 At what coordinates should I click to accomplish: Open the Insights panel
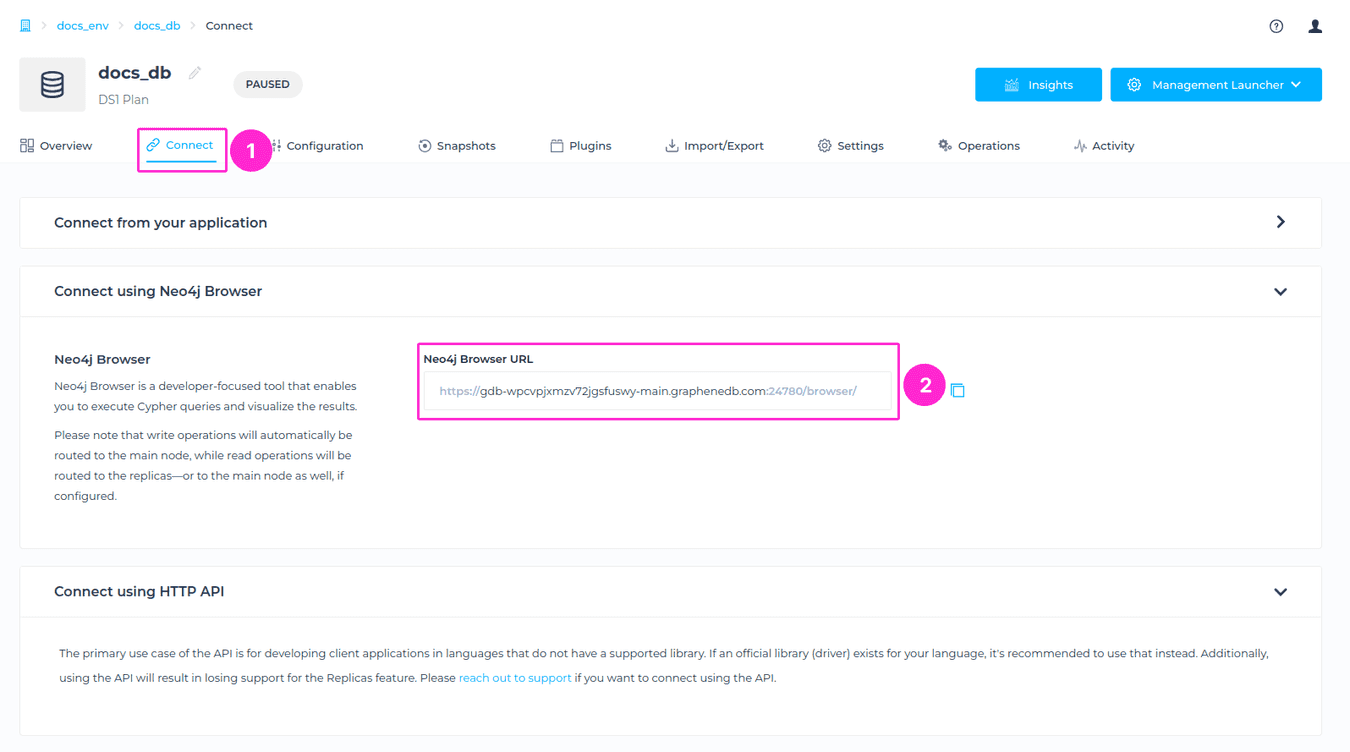click(1038, 84)
